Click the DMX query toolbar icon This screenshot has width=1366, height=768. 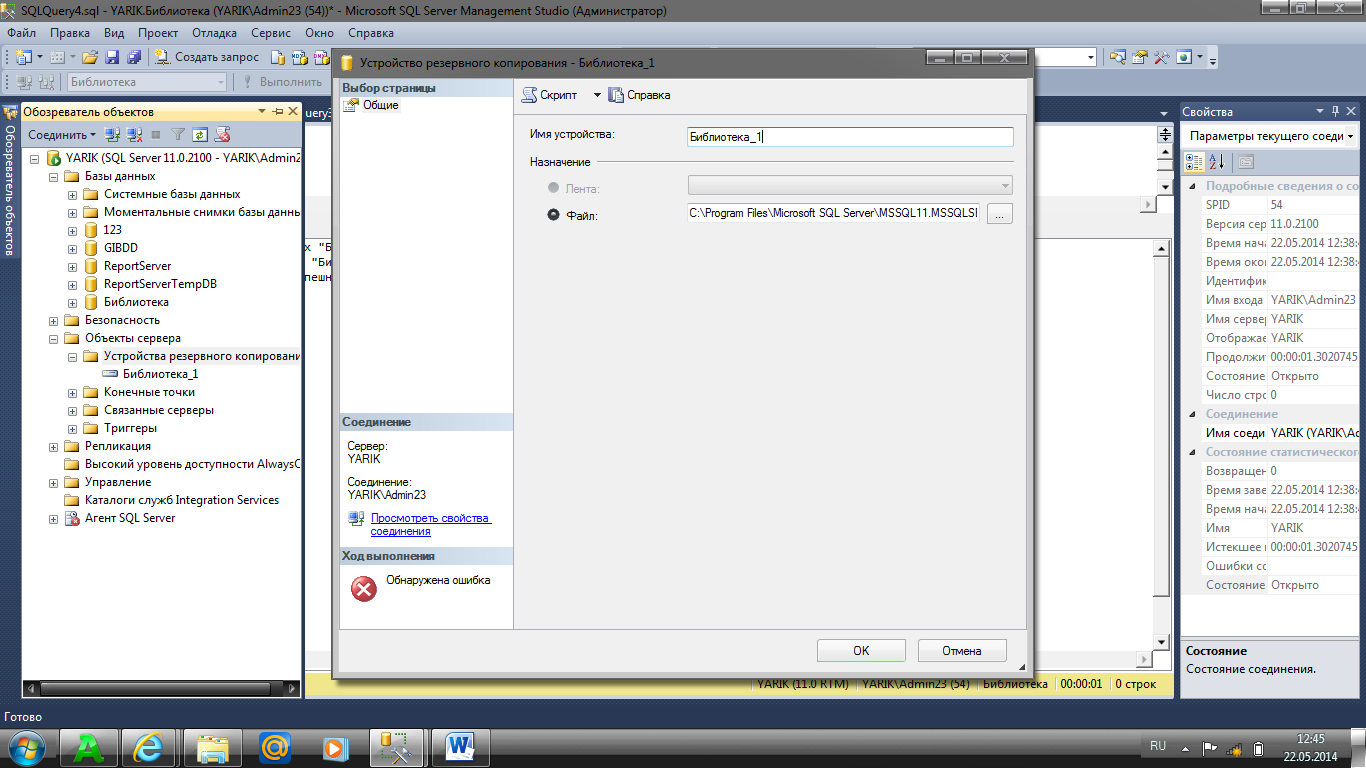[x=322, y=57]
